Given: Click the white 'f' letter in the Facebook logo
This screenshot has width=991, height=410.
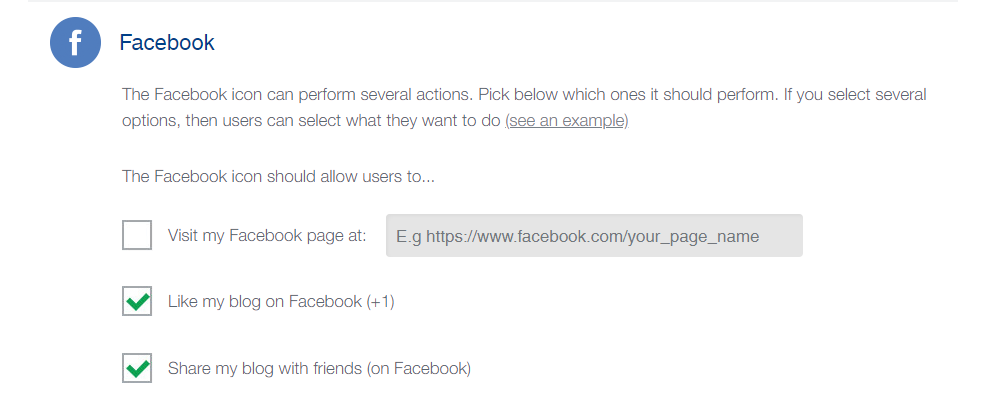Looking at the screenshot, I should pyautogui.click(x=76, y=45).
